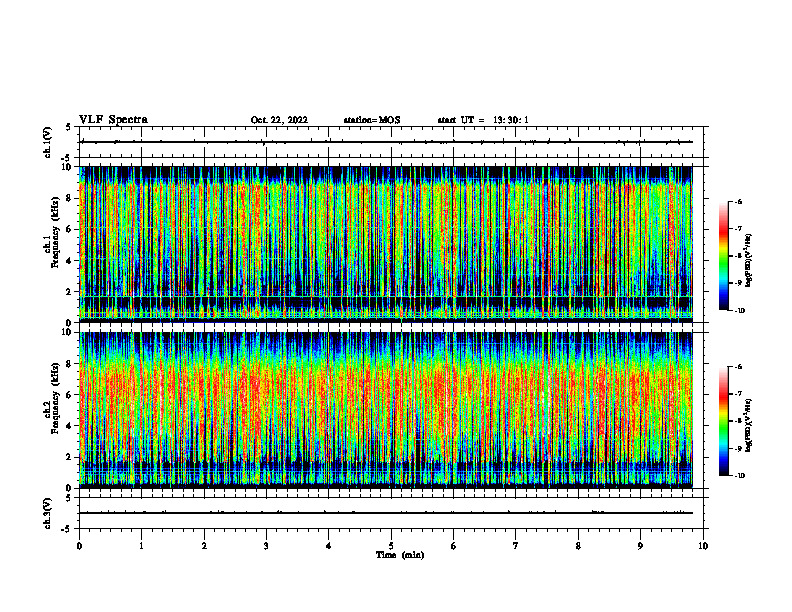The height and width of the screenshot is (612, 792).
Task: Click the ch.3 voltage waveform strip
Action: click(x=391, y=513)
